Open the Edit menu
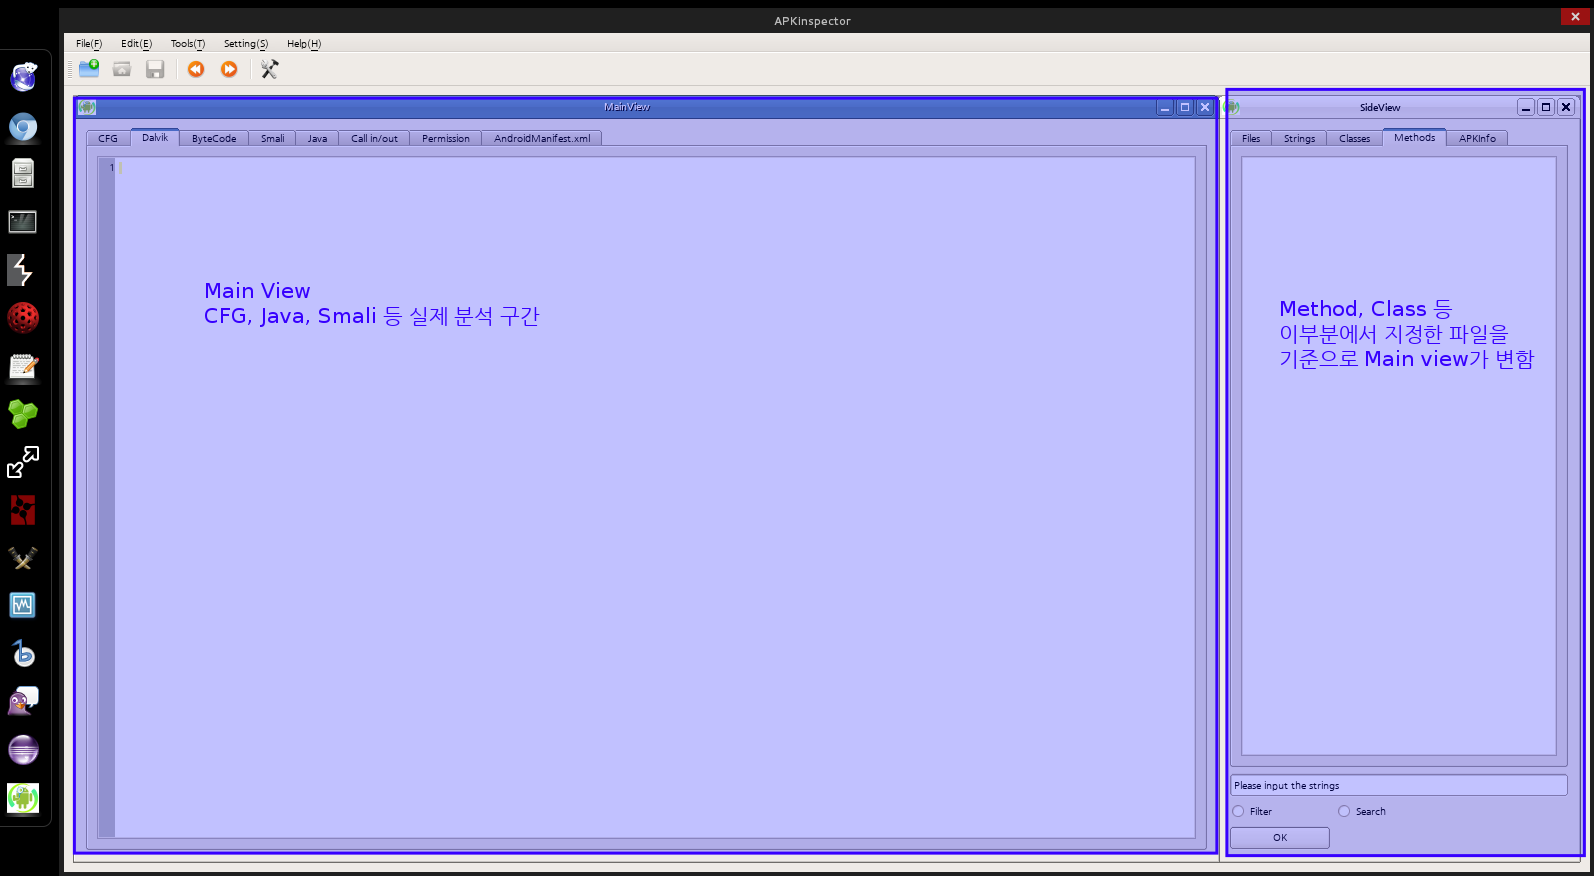 click(136, 44)
